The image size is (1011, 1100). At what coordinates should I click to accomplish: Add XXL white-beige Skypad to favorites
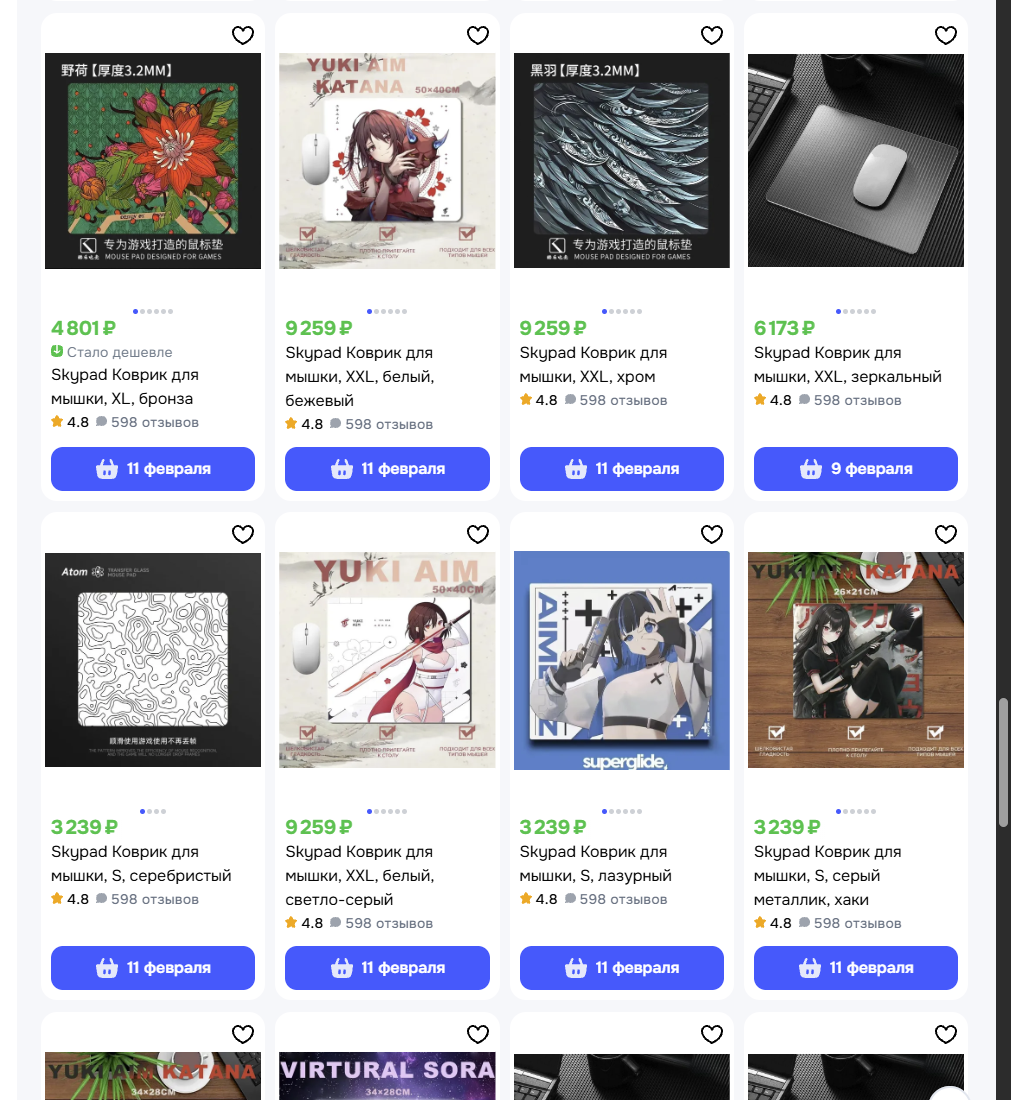[x=478, y=35]
